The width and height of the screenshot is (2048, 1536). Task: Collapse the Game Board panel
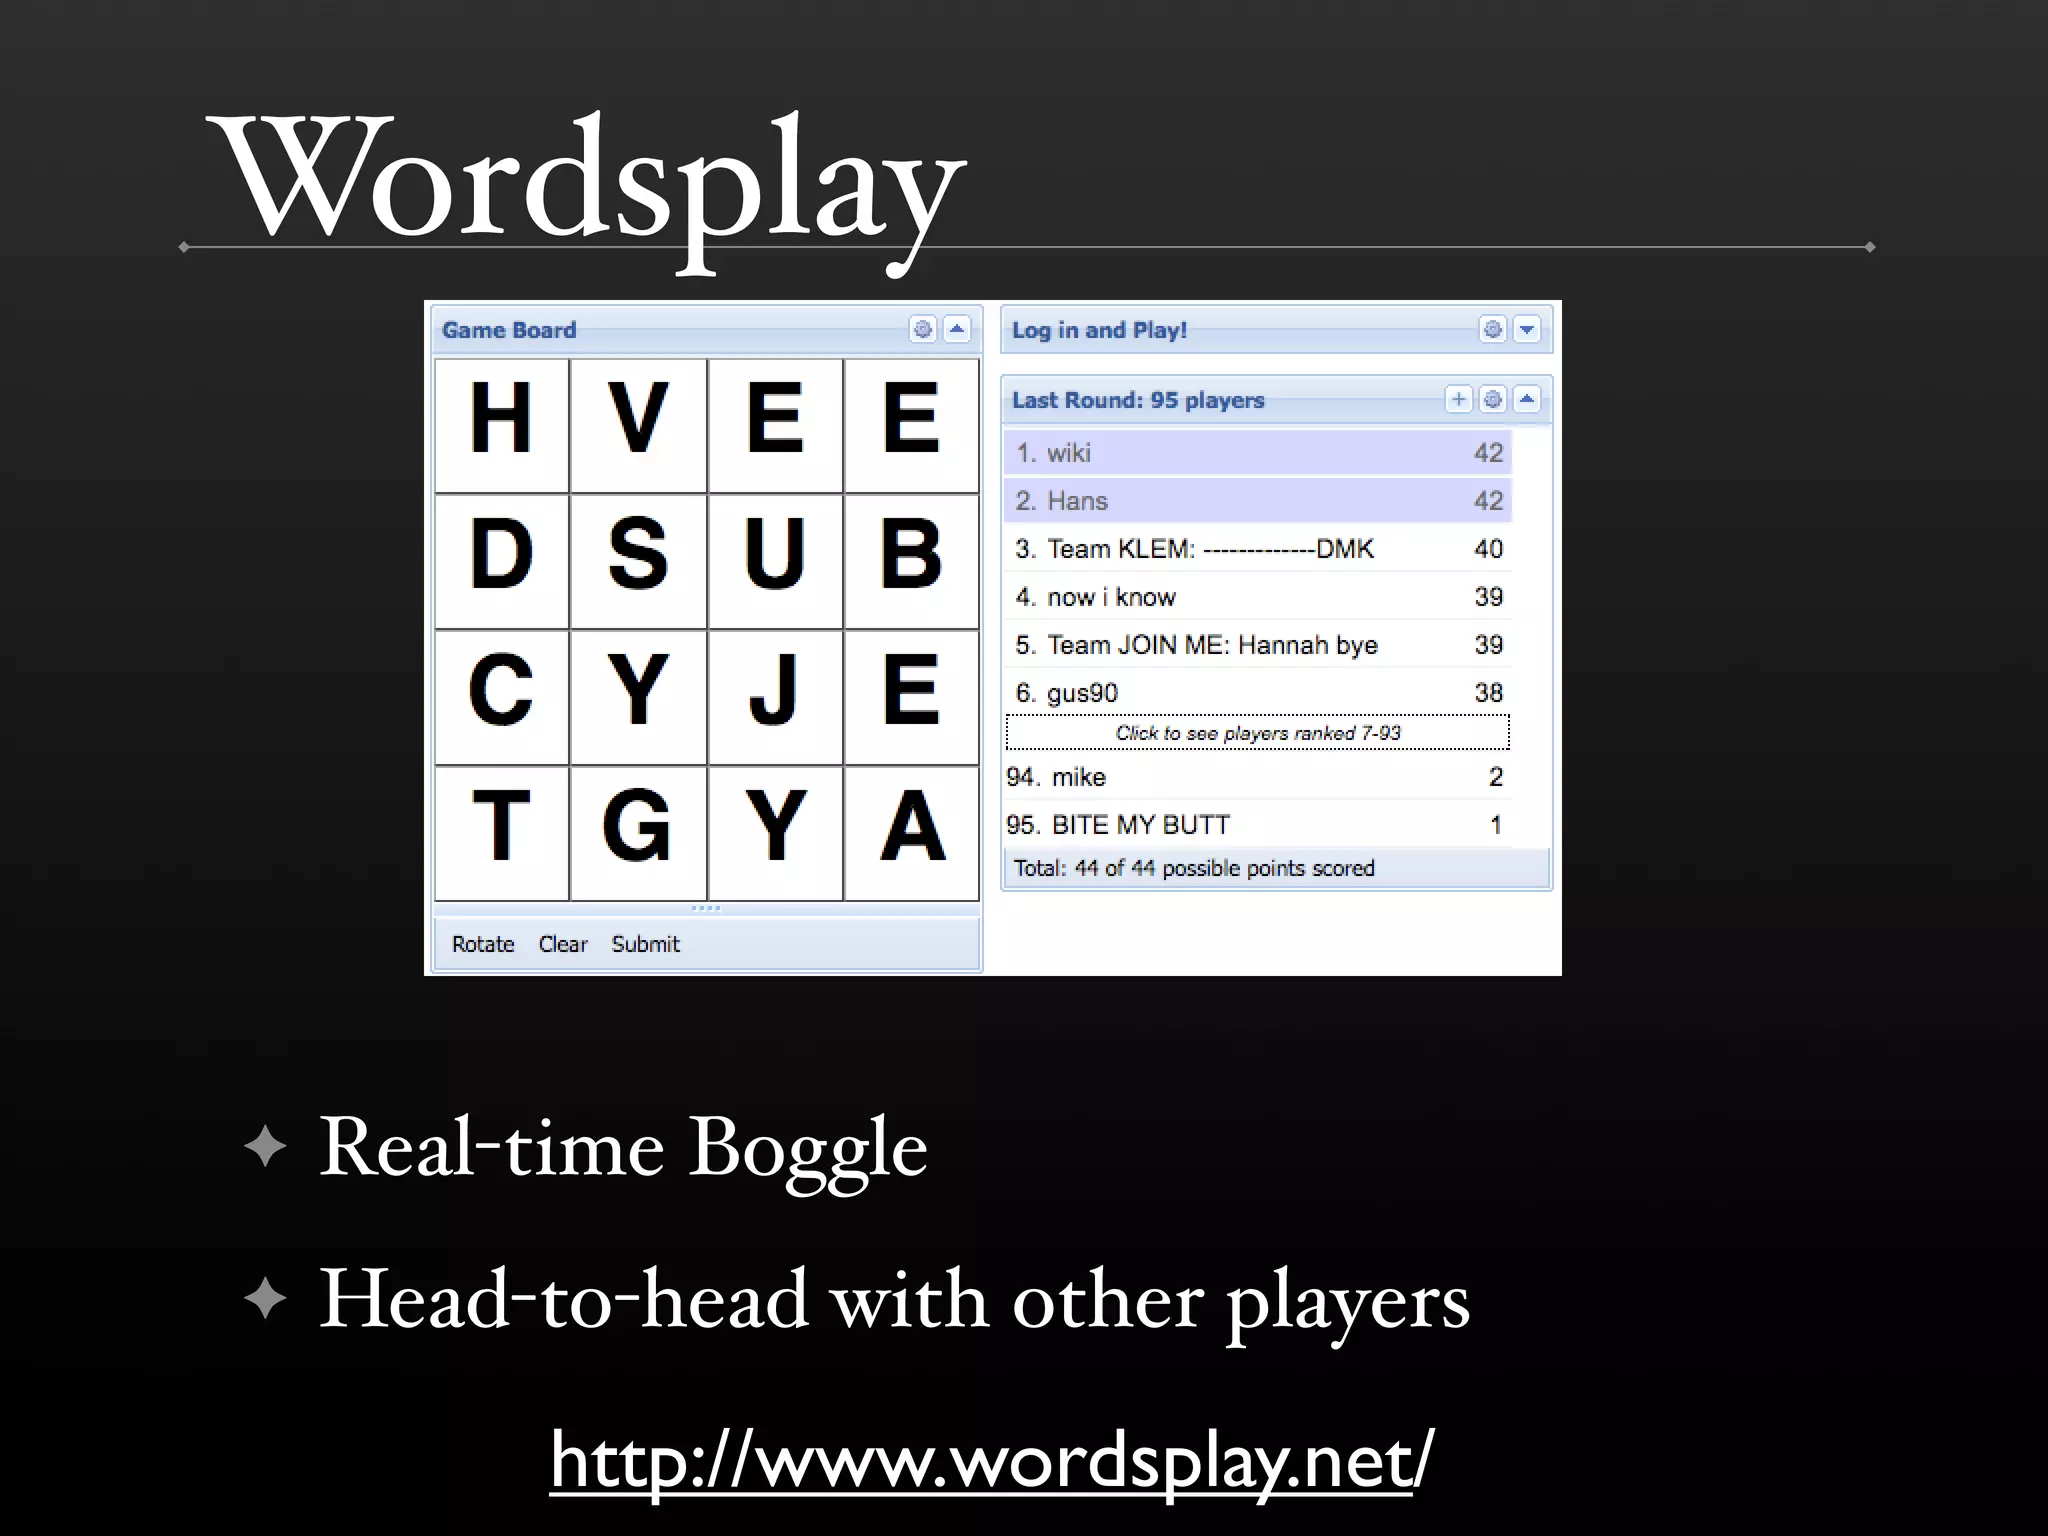click(957, 329)
